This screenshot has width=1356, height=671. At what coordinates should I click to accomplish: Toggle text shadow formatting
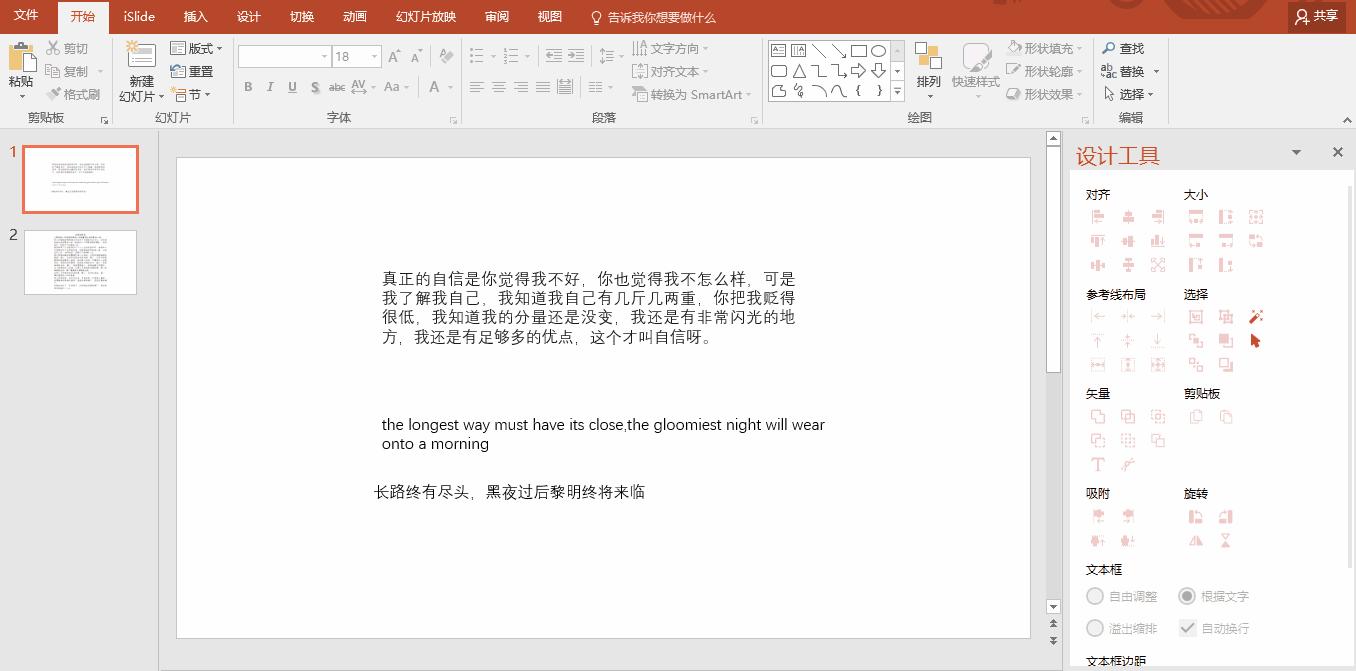tap(315, 87)
